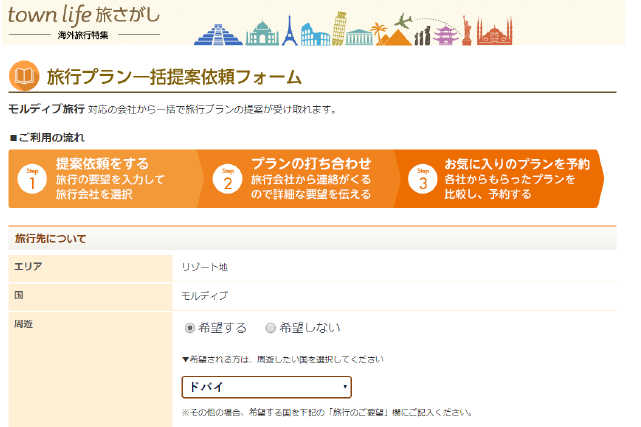Click the Step 1 circle icon
This screenshot has width=641, height=427.
31,180
